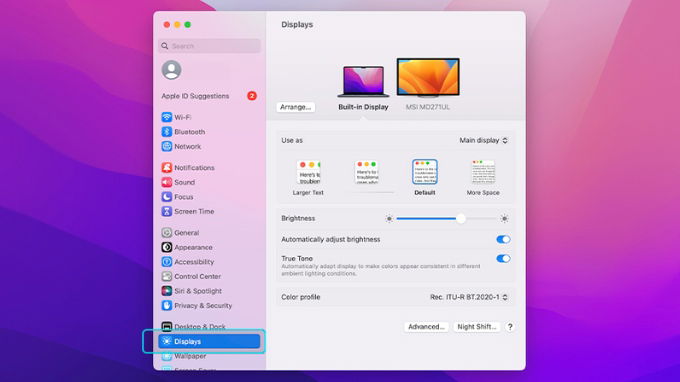
Task: Select the Displays item in sidebar
Action: pos(209,341)
